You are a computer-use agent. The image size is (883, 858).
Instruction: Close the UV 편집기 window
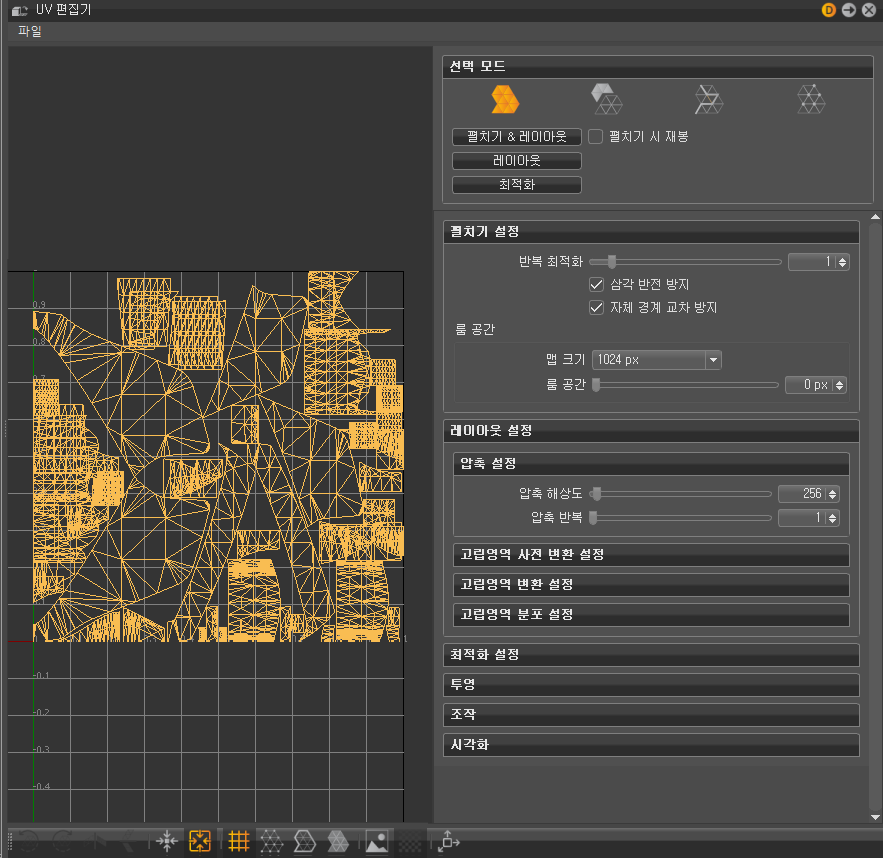tap(869, 10)
